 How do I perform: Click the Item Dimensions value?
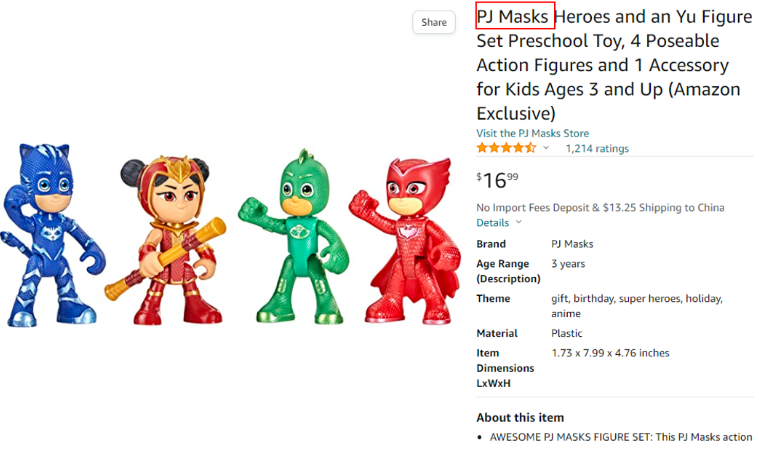point(610,353)
